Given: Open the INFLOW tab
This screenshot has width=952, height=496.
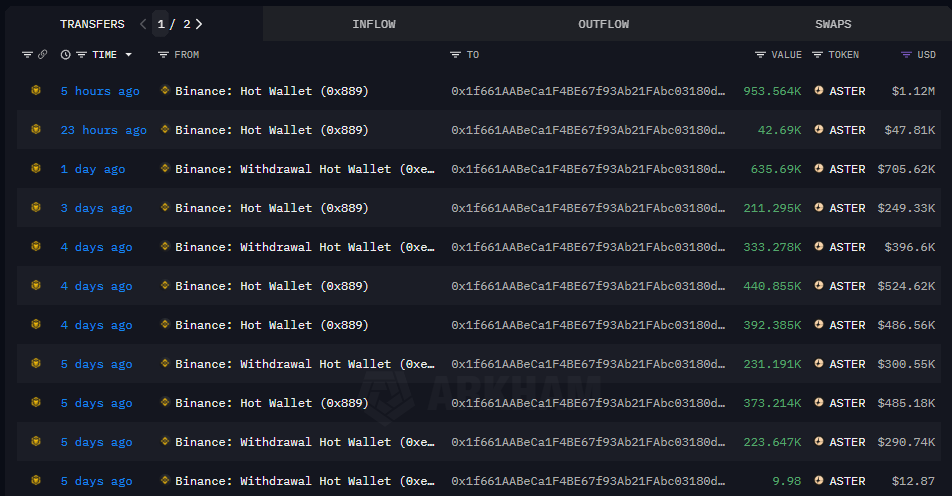Looking at the screenshot, I should pos(374,24).
